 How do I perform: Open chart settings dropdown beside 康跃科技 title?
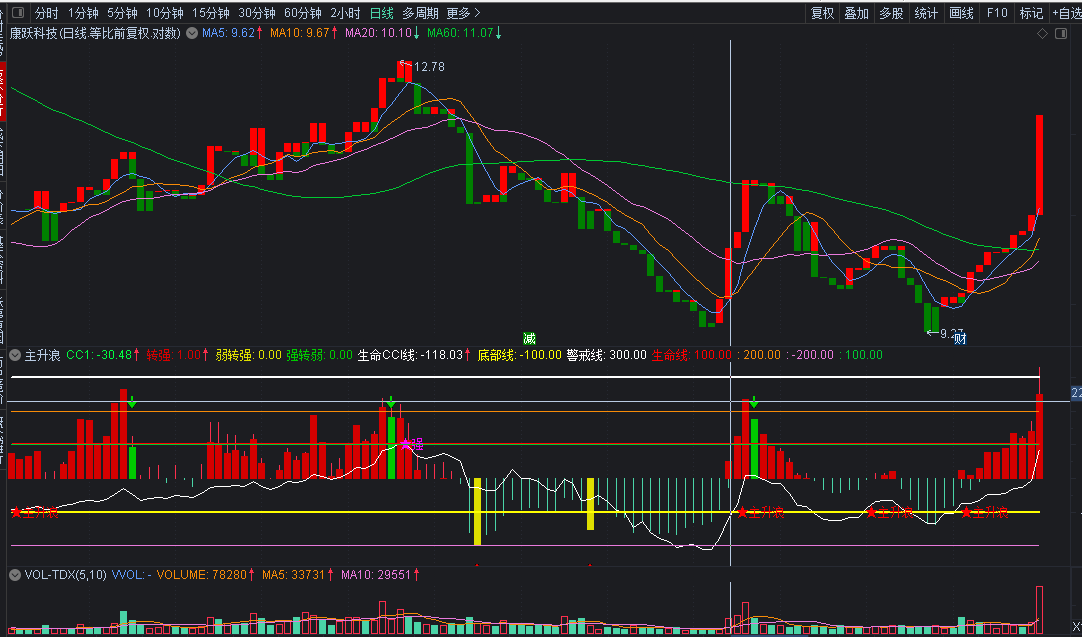pyautogui.click(x=193, y=33)
